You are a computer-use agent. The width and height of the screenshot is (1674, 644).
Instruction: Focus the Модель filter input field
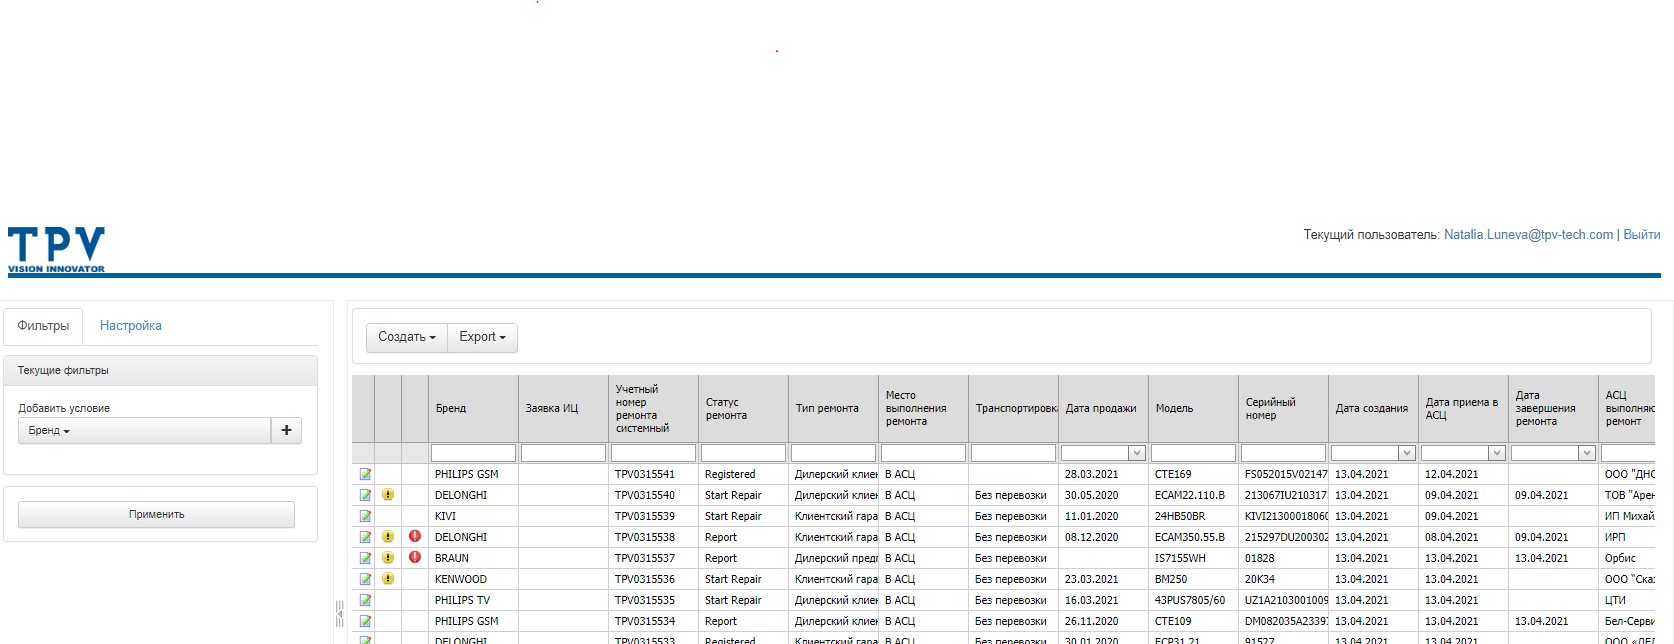click(1193, 453)
